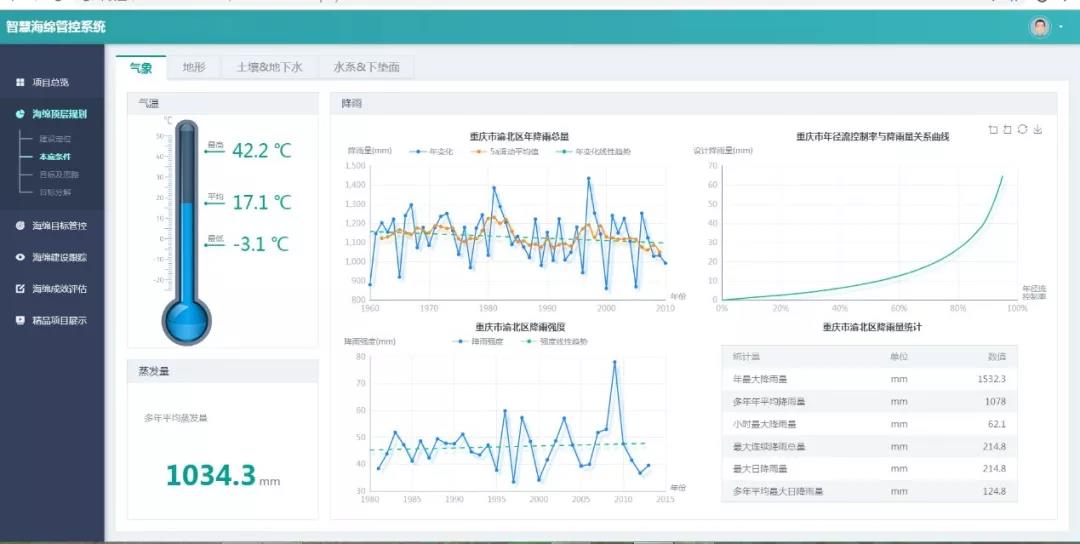Click the download image icon above runoff chart
This screenshot has width=1080, height=544.
pos(1038,129)
